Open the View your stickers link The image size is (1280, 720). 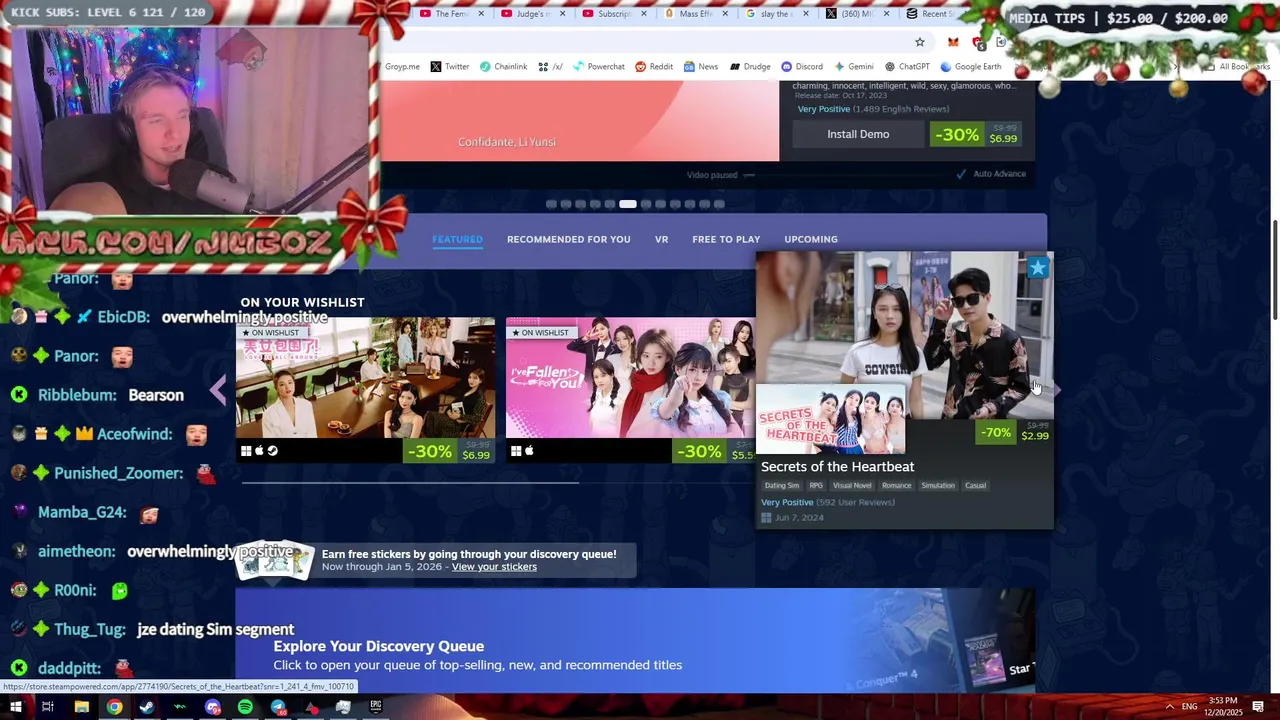coord(494,567)
